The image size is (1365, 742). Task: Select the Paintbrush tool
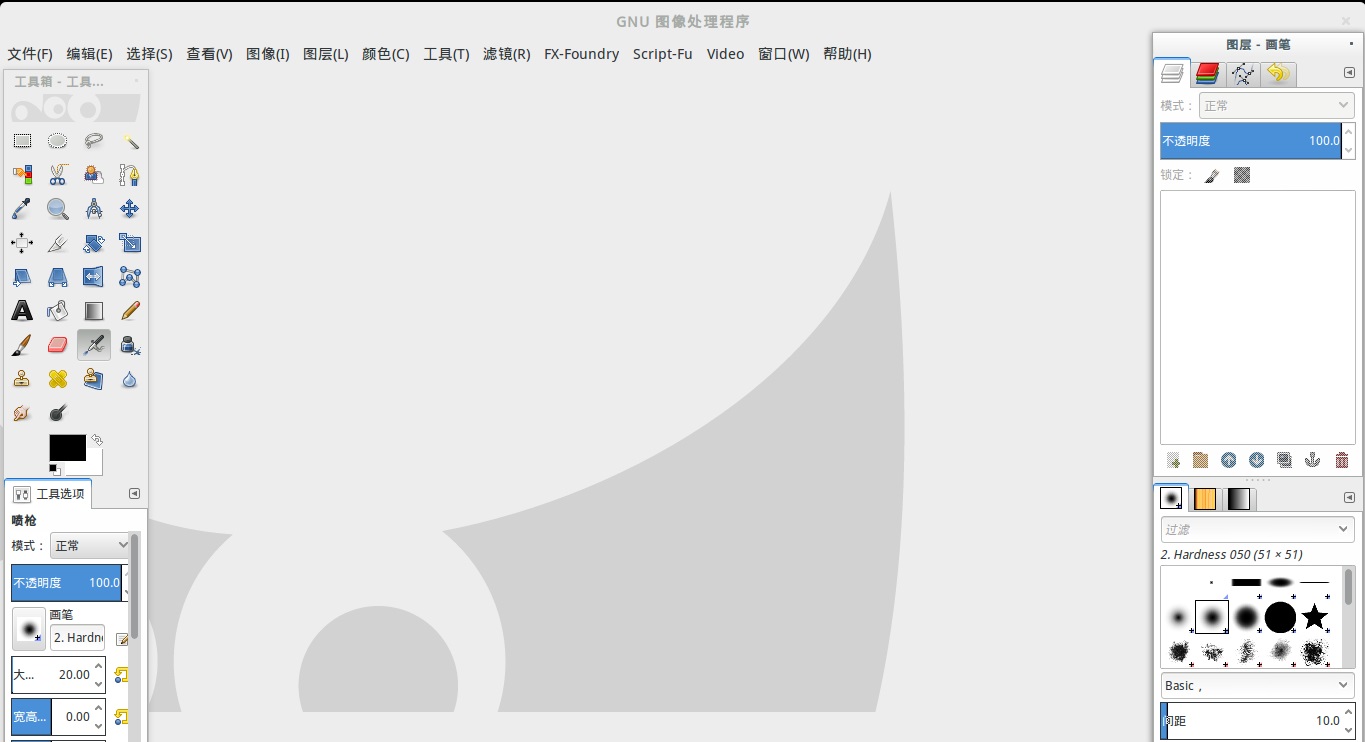[22, 345]
